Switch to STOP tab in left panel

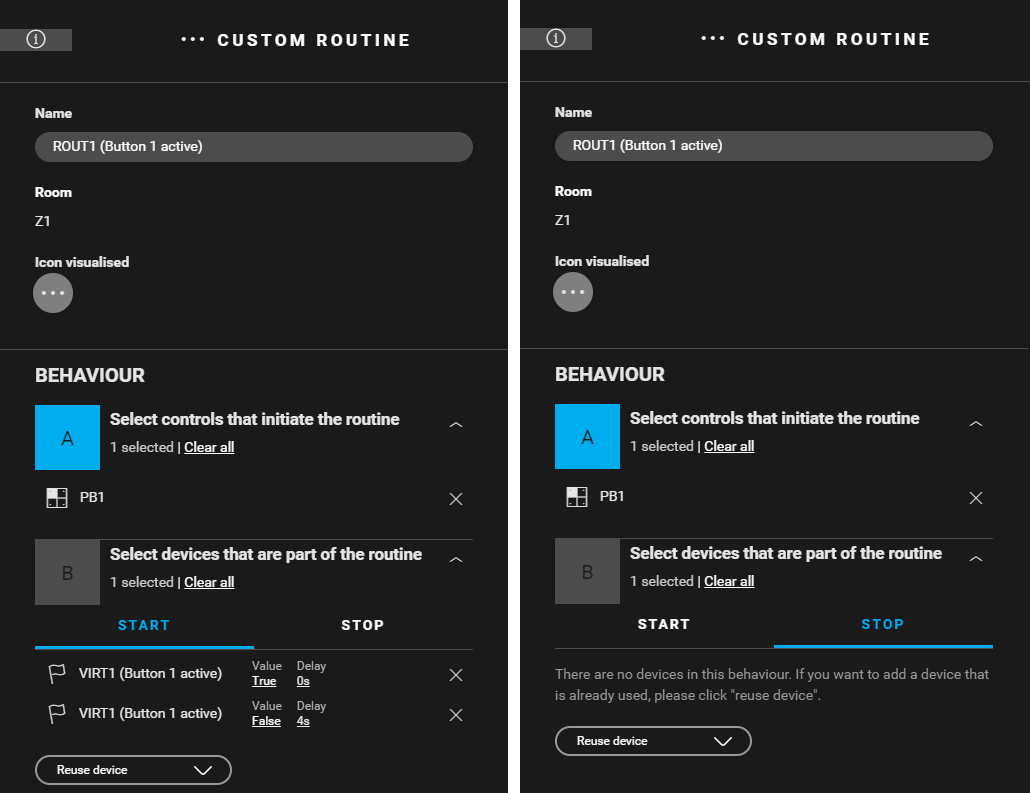pos(363,625)
